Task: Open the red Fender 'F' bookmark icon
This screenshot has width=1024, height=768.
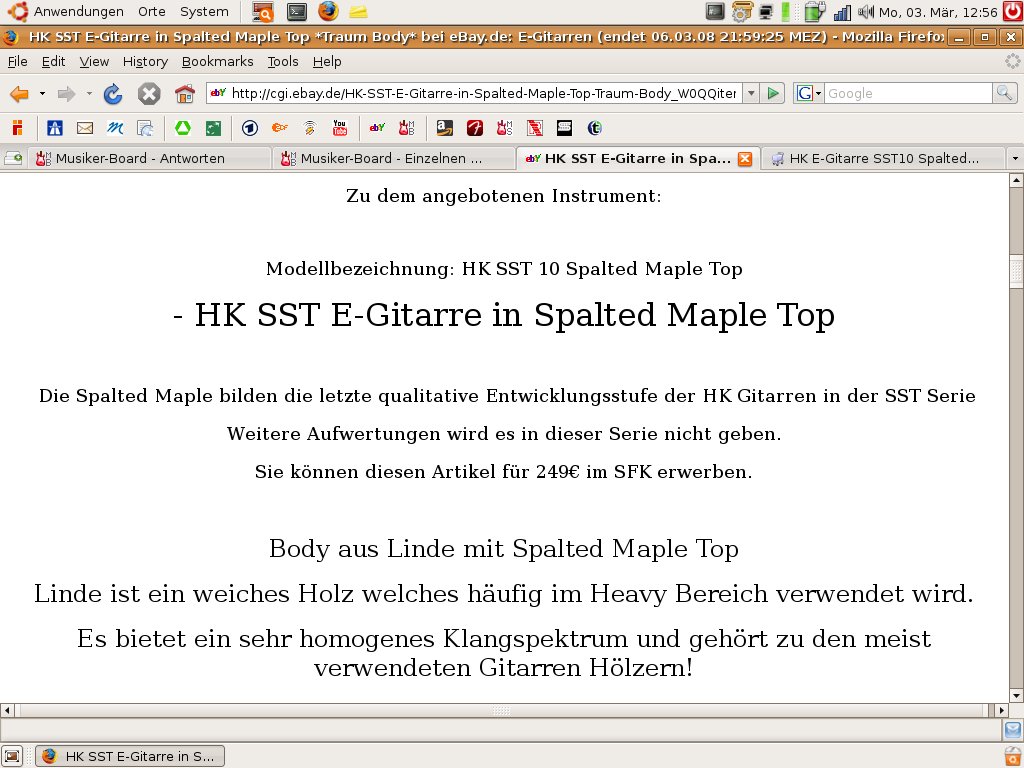Action: click(x=475, y=128)
